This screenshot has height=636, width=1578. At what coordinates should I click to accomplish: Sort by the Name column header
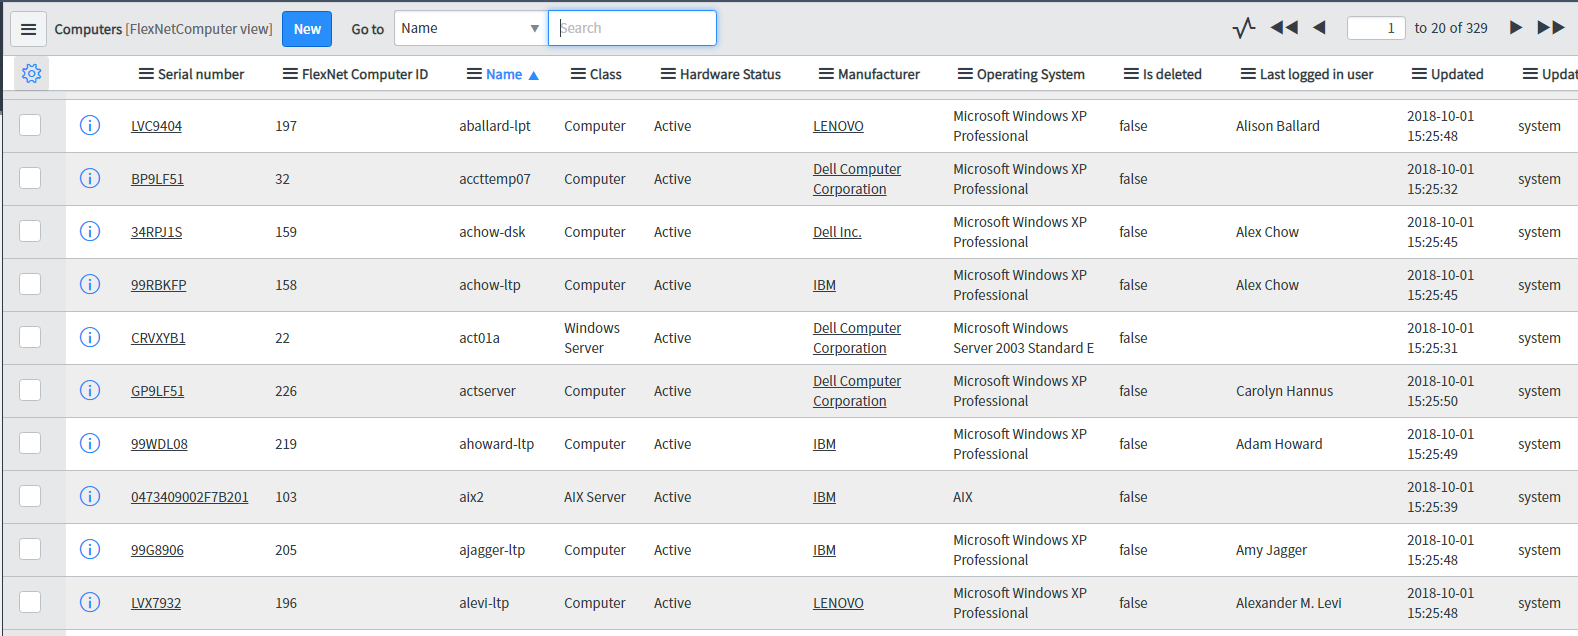pyautogui.click(x=504, y=74)
